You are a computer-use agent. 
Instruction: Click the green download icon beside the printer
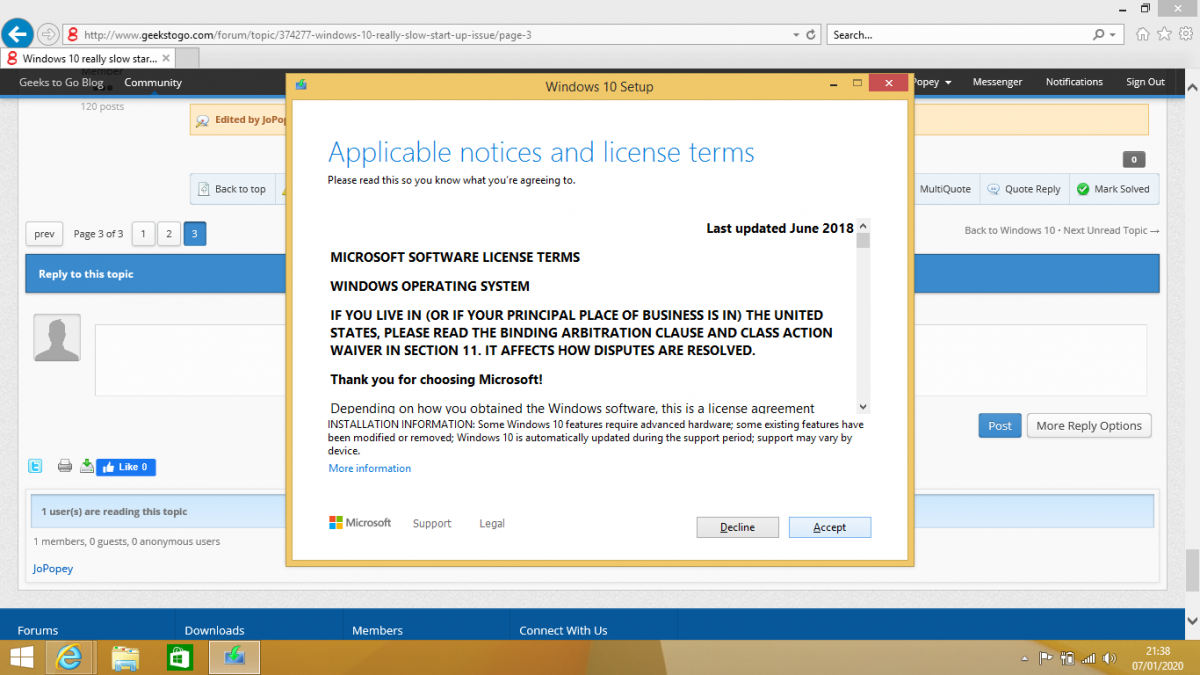pos(86,466)
